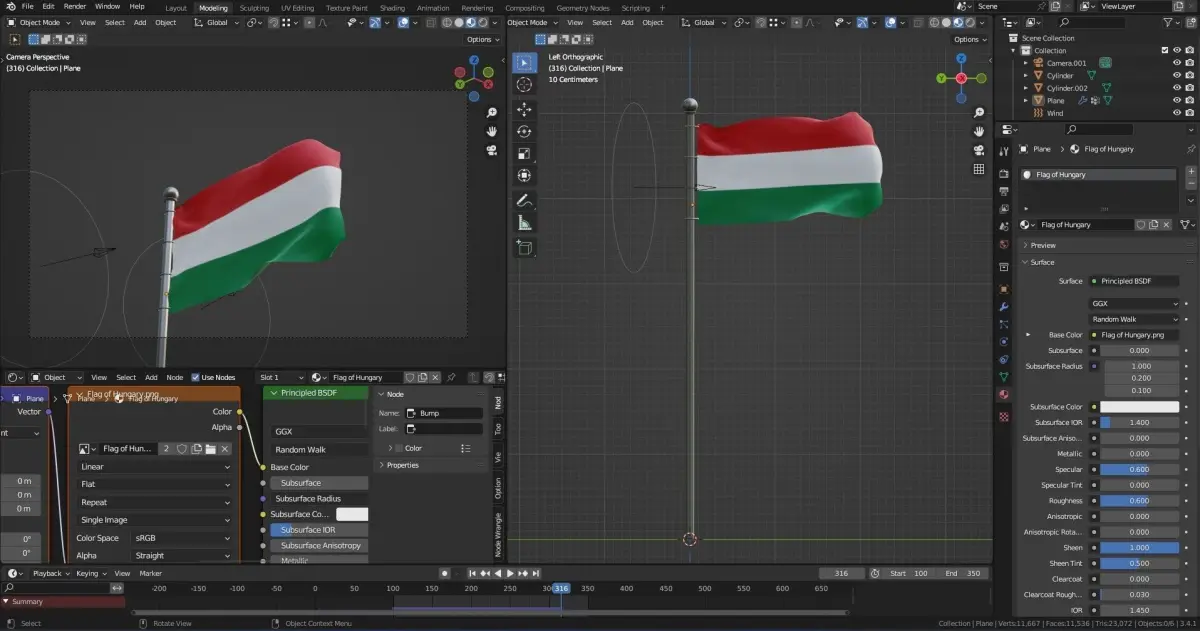Select the Transform tool in right viewport

[x=524, y=175]
